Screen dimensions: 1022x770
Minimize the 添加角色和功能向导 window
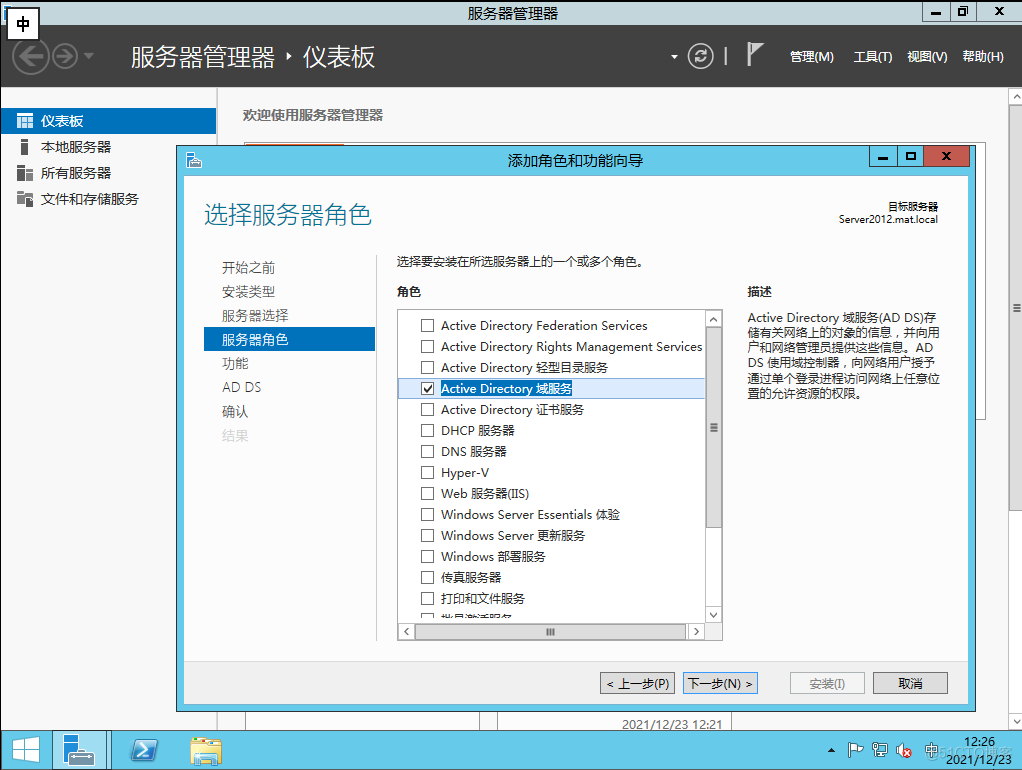(x=883, y=156)
